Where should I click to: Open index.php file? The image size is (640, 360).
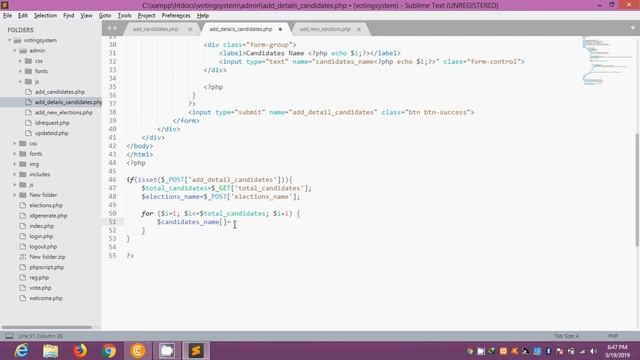[42, 226]
